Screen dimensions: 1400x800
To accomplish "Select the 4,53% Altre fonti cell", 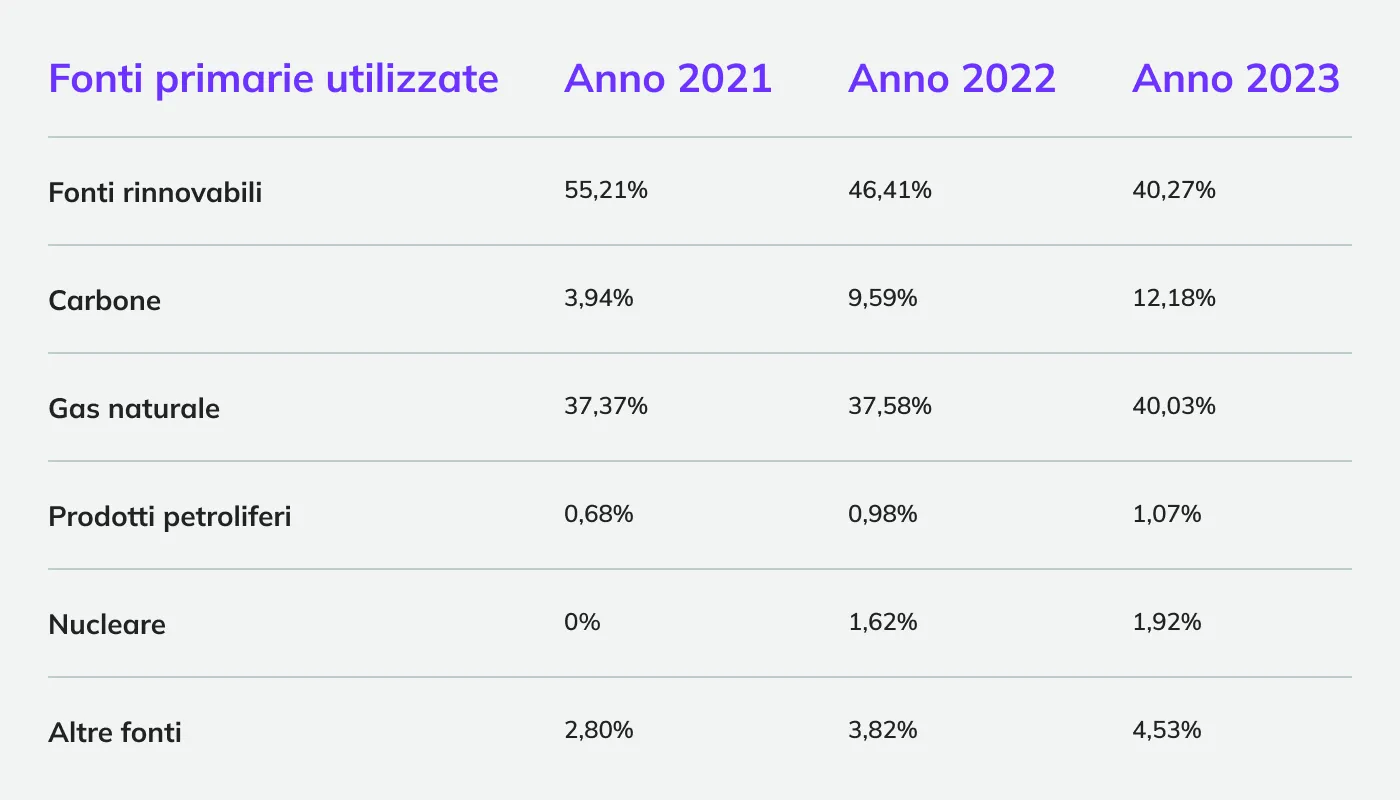I will click(x=1167, y=730).
